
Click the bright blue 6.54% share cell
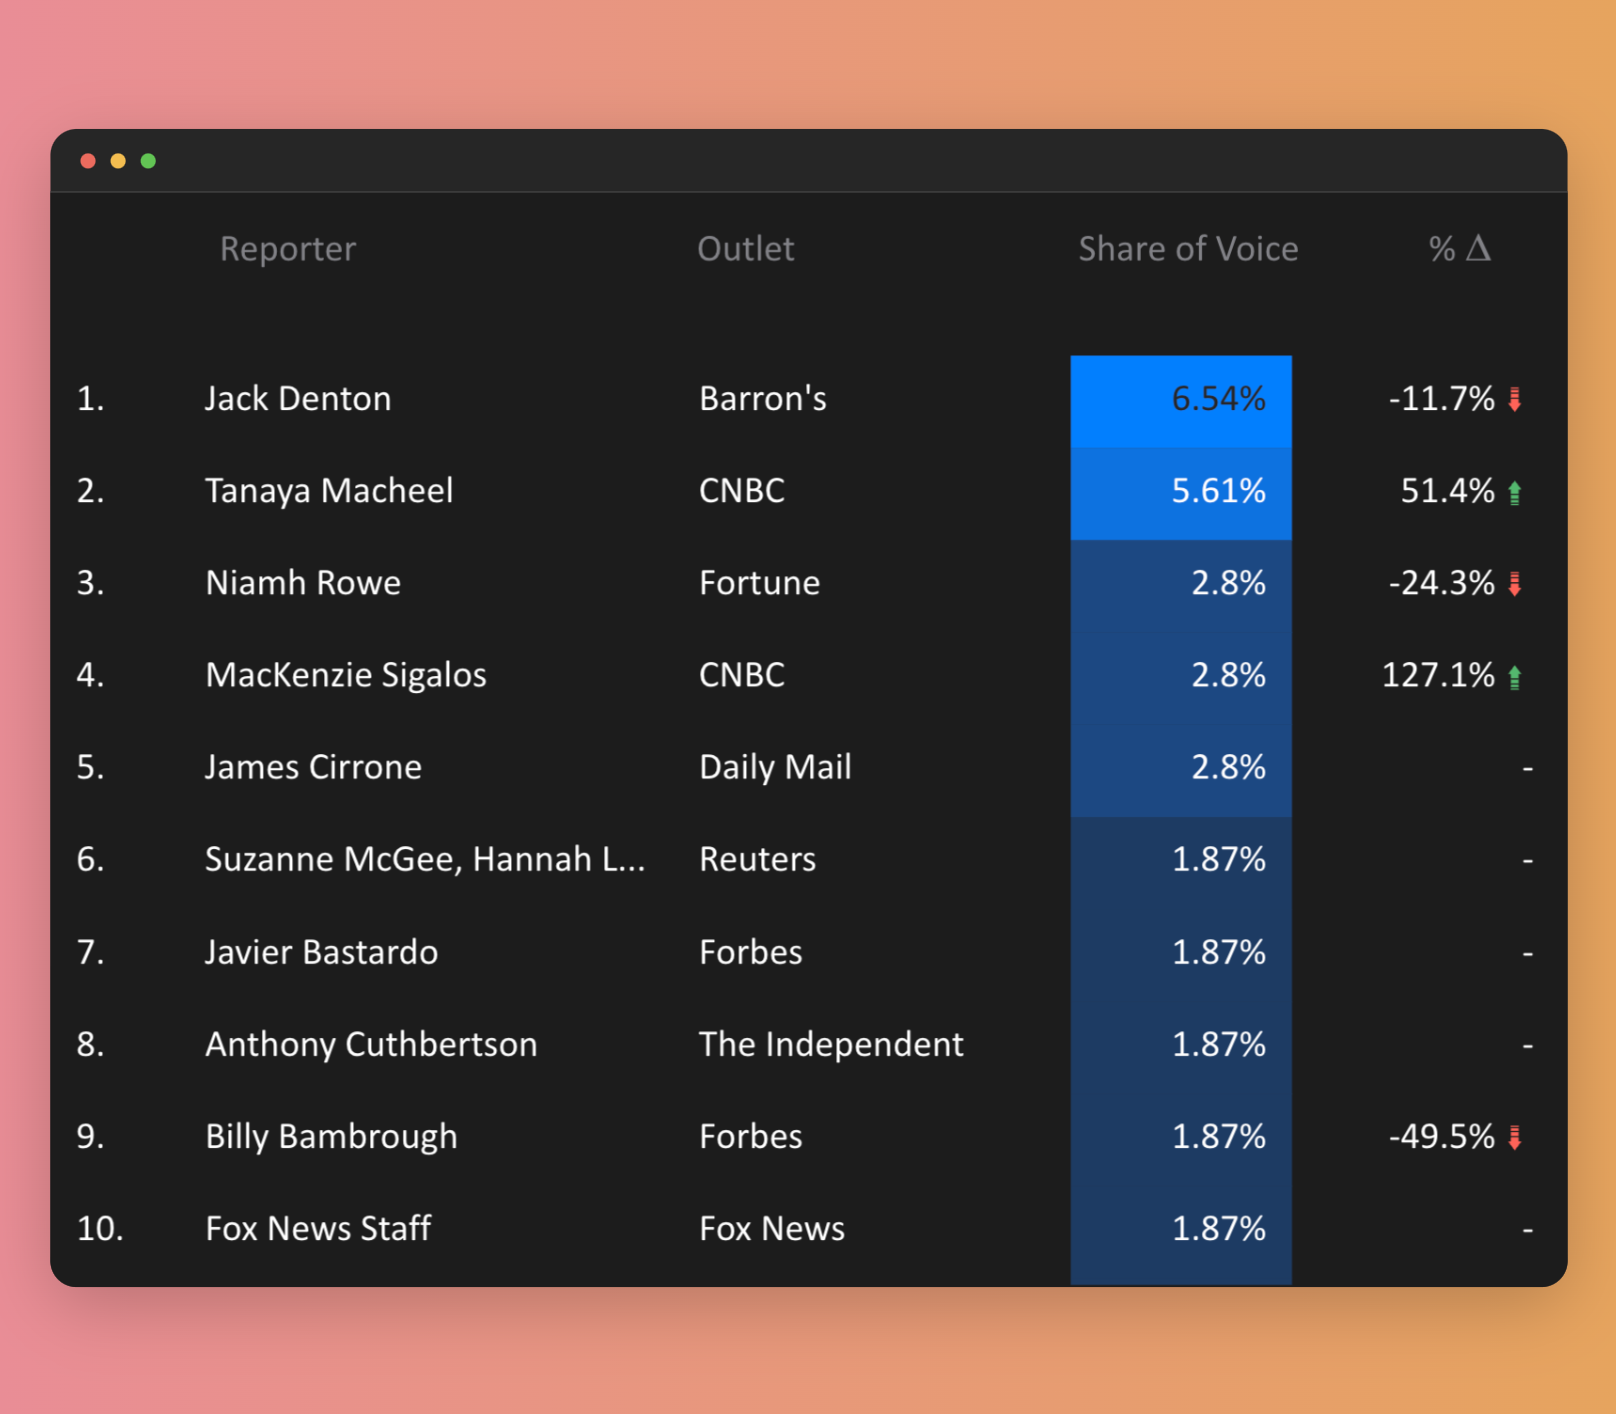[1180, 400]
